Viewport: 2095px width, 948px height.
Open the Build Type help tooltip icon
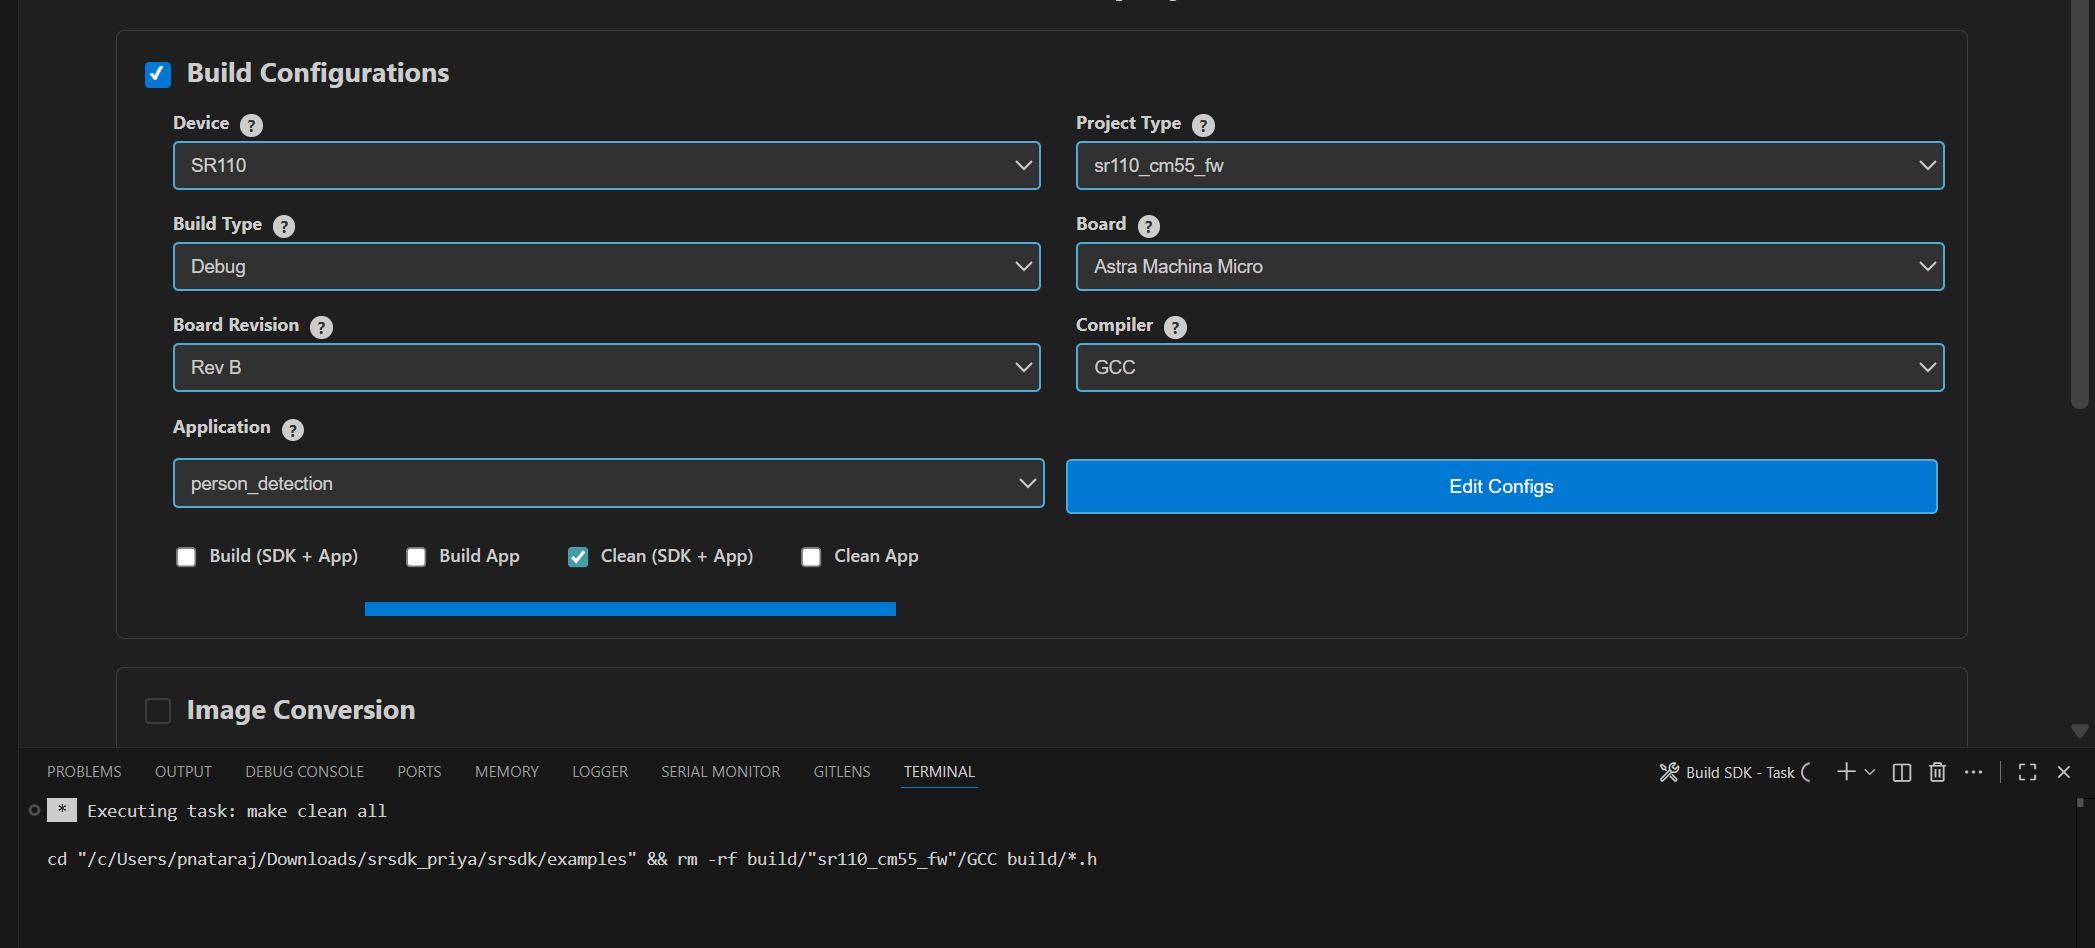[x=284, y=226]
